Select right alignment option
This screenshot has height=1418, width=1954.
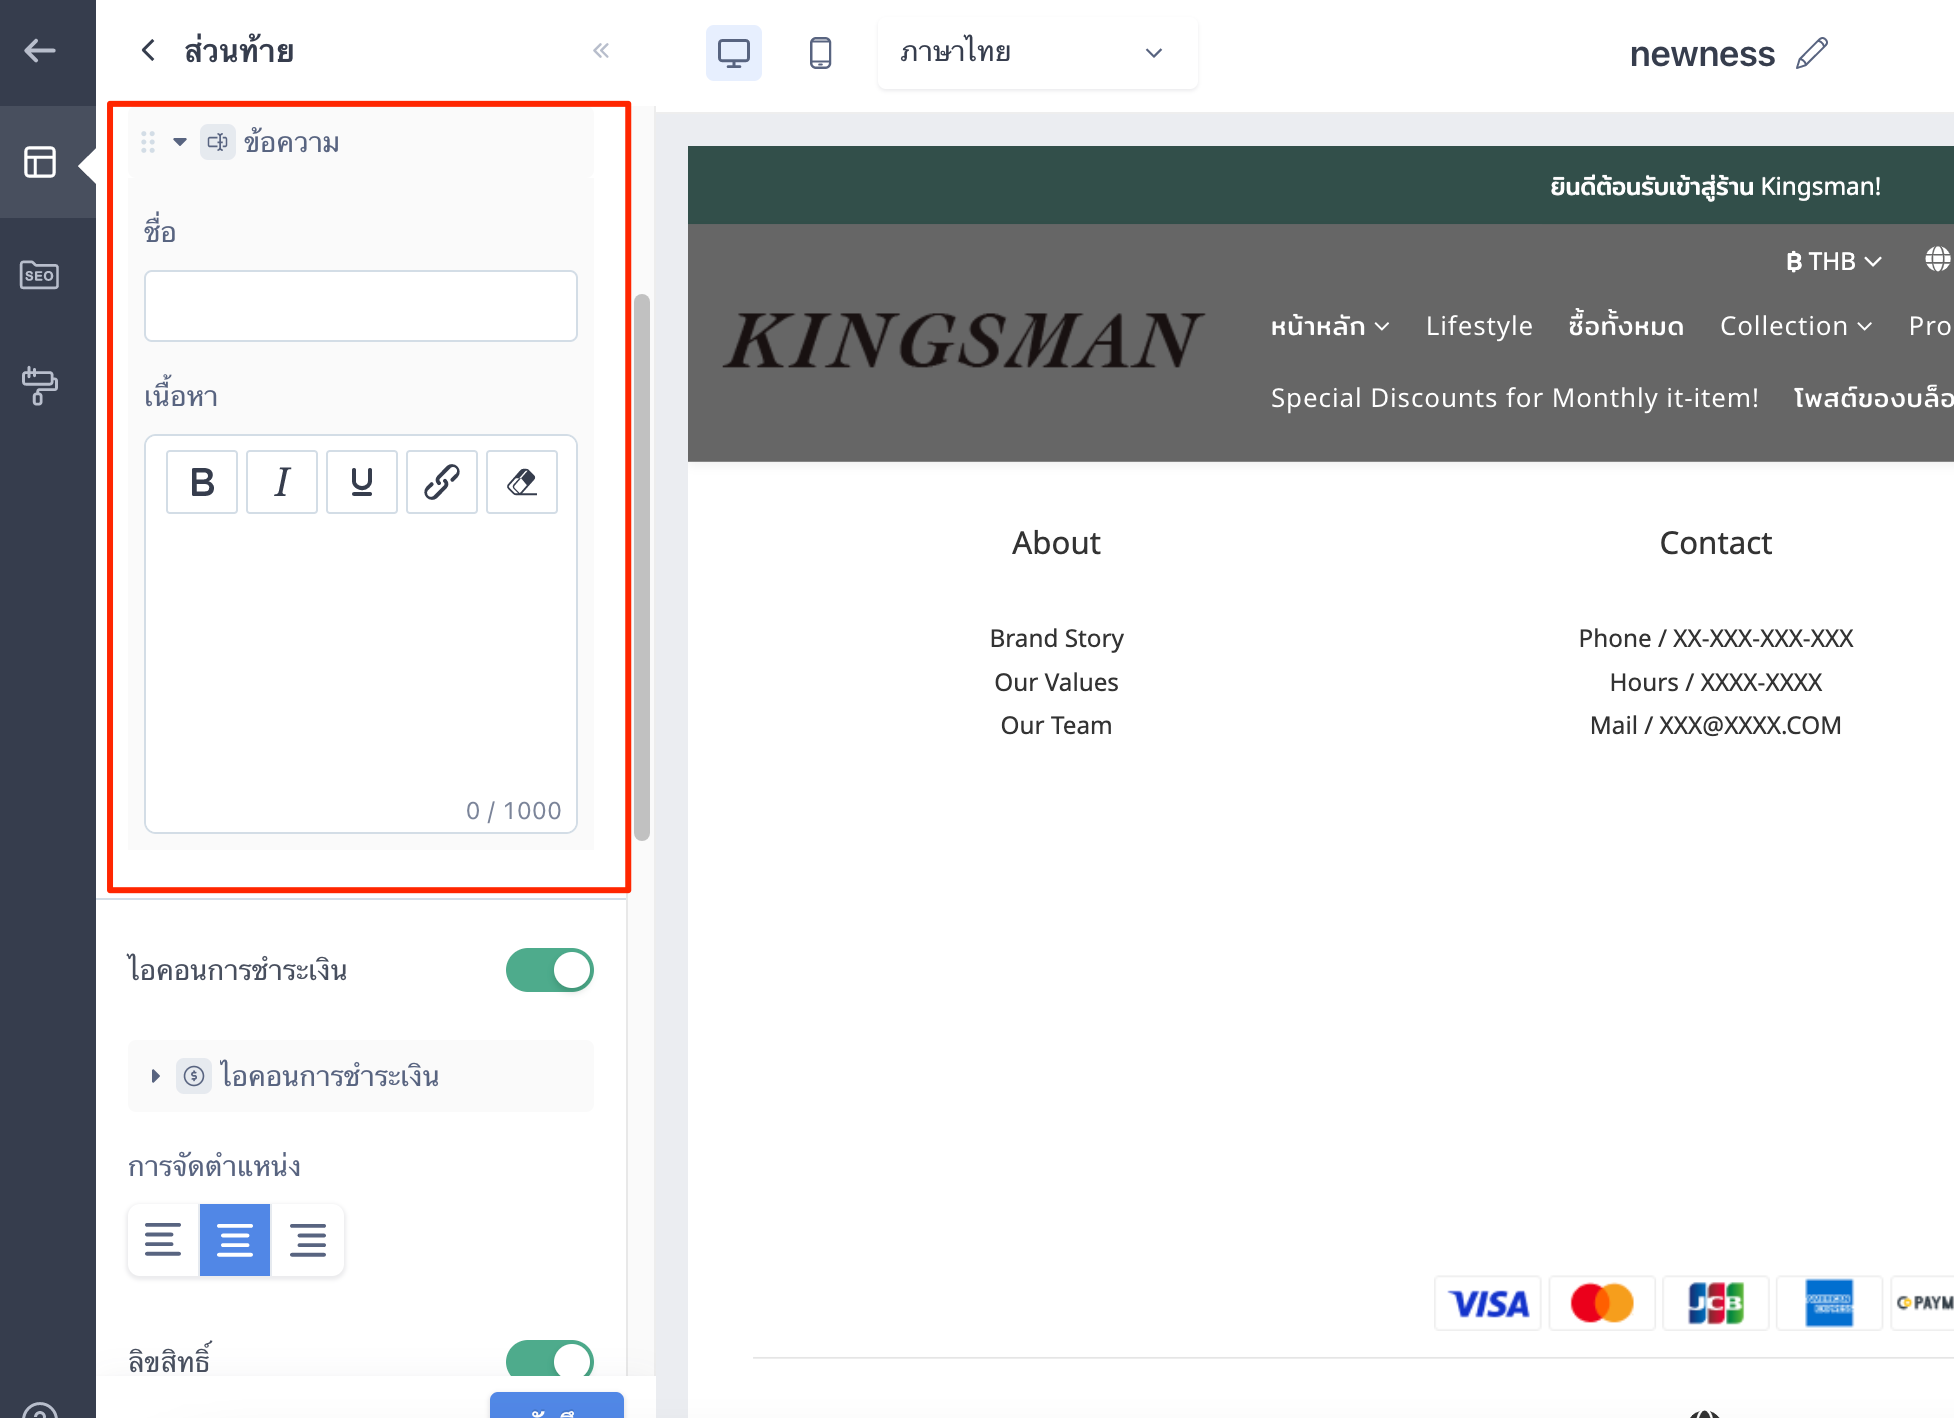(x=308, y=1240)
